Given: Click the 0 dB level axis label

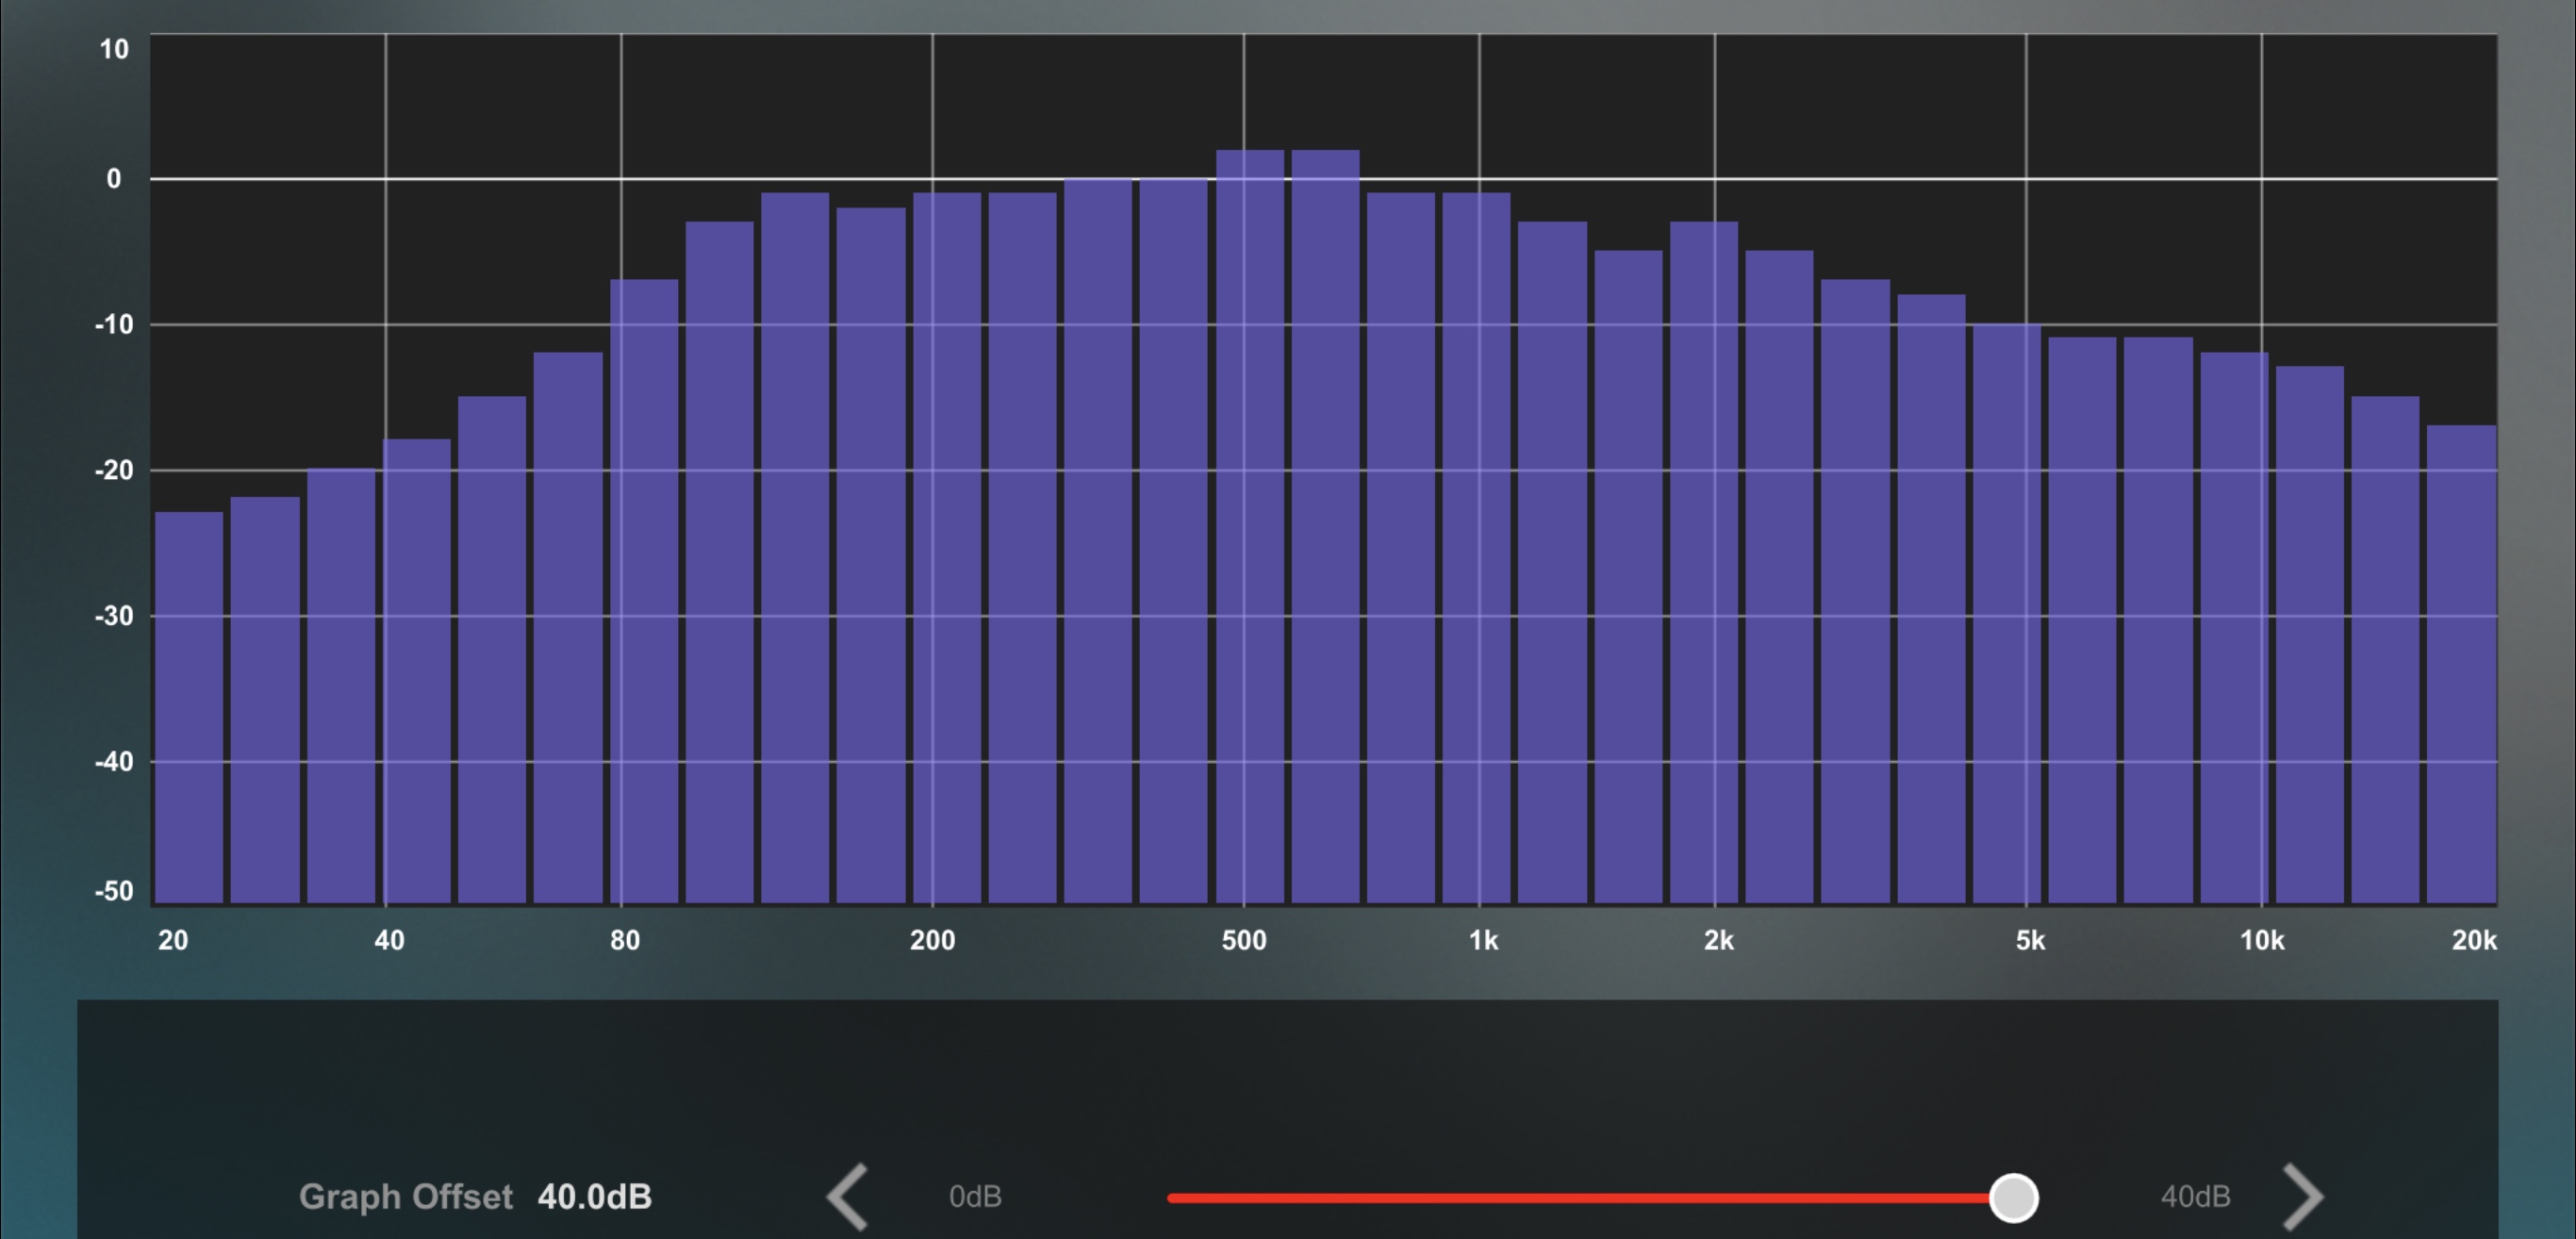Looking at the screenshot, I should point(114,179).
